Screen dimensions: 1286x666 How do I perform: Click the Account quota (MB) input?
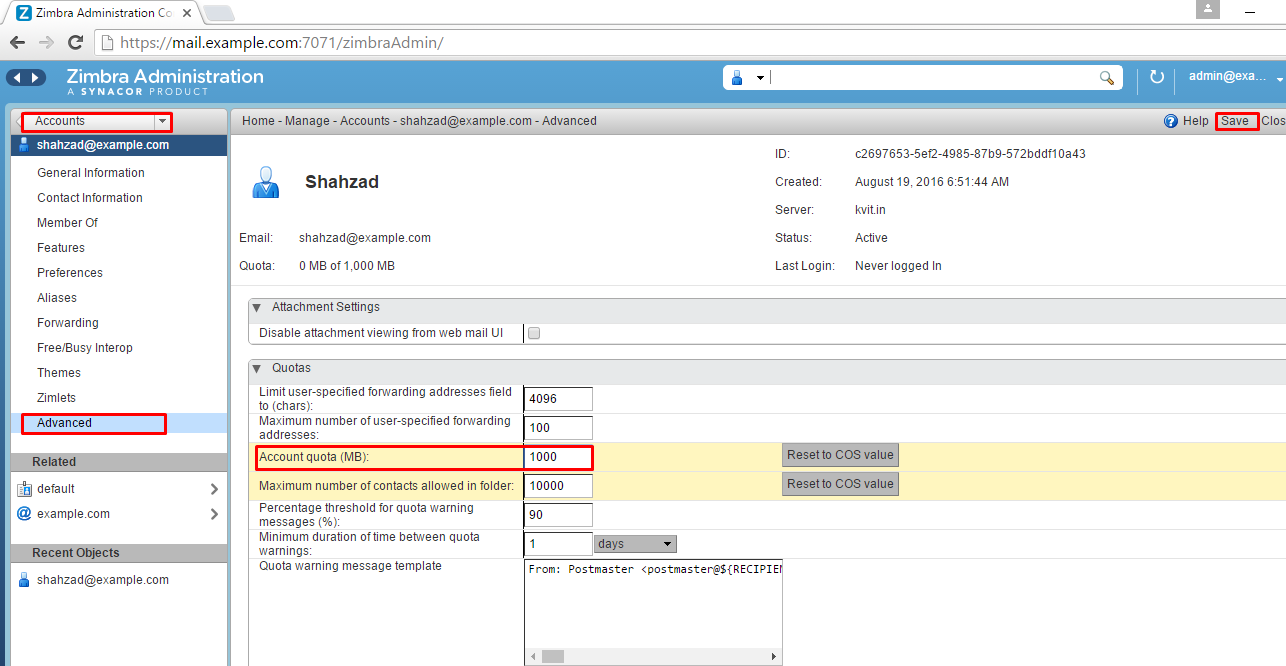pos(558,457)
